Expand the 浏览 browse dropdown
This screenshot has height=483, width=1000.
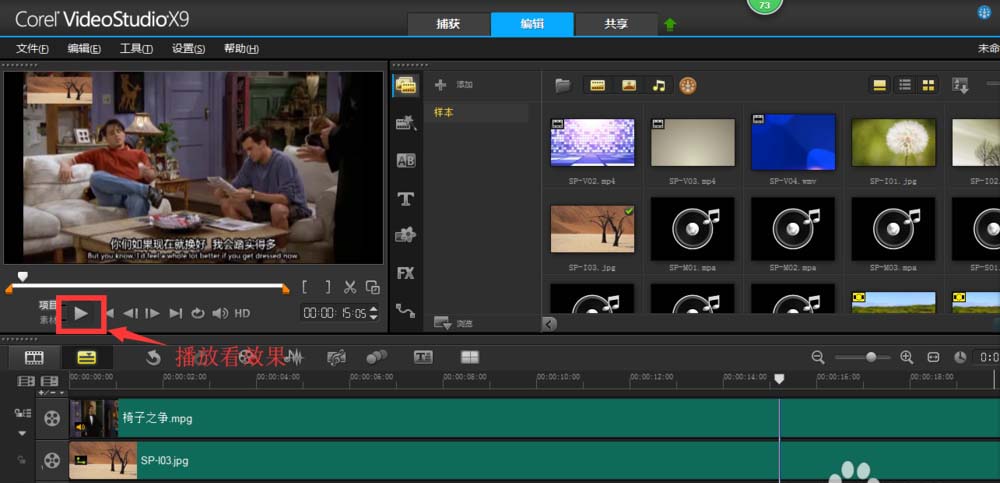pyautogui.click(x=444, y=323)
